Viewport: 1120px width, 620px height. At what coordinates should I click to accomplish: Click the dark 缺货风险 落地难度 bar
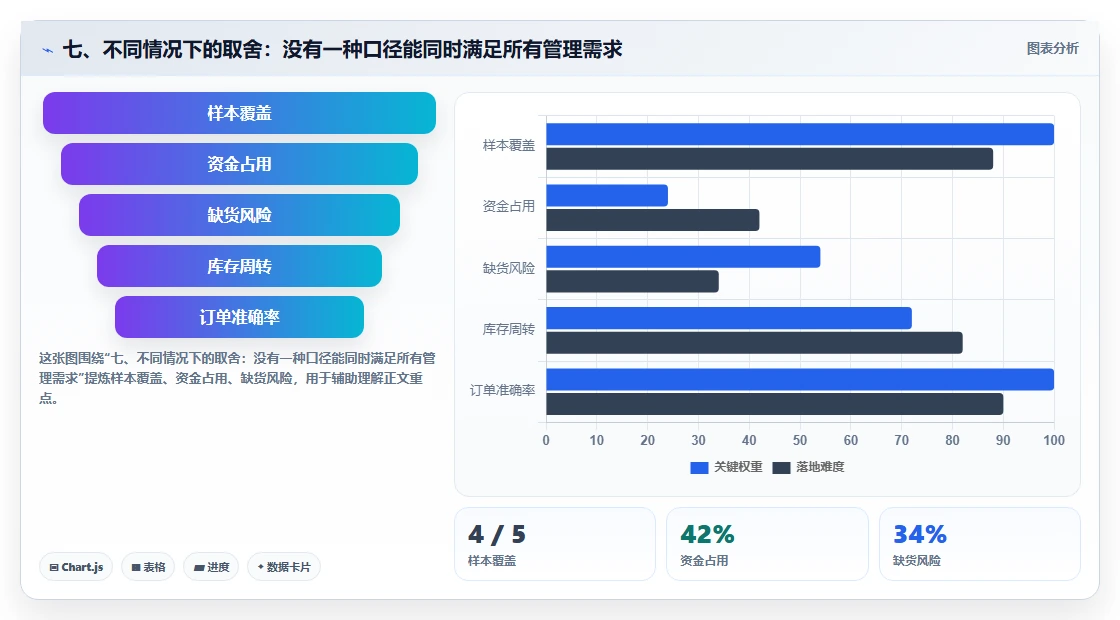click(632, 281)
